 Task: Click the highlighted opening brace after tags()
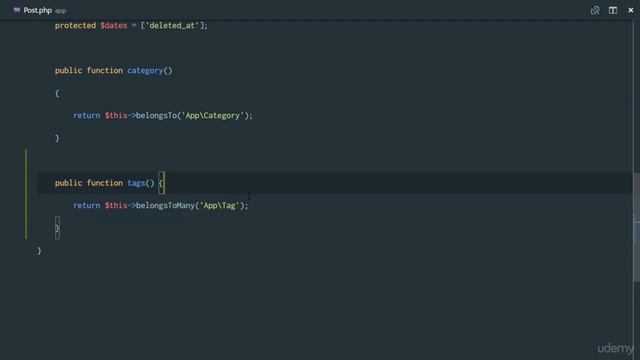tap(162, 183)
